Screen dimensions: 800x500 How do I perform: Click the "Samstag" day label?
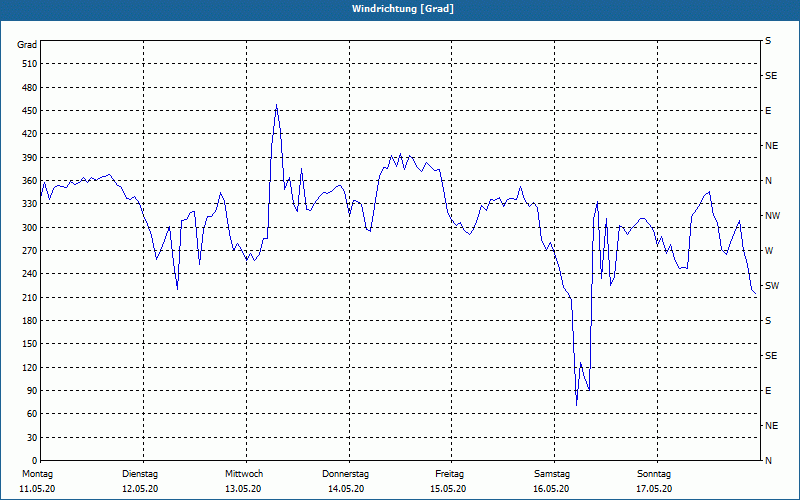point(552,474)
